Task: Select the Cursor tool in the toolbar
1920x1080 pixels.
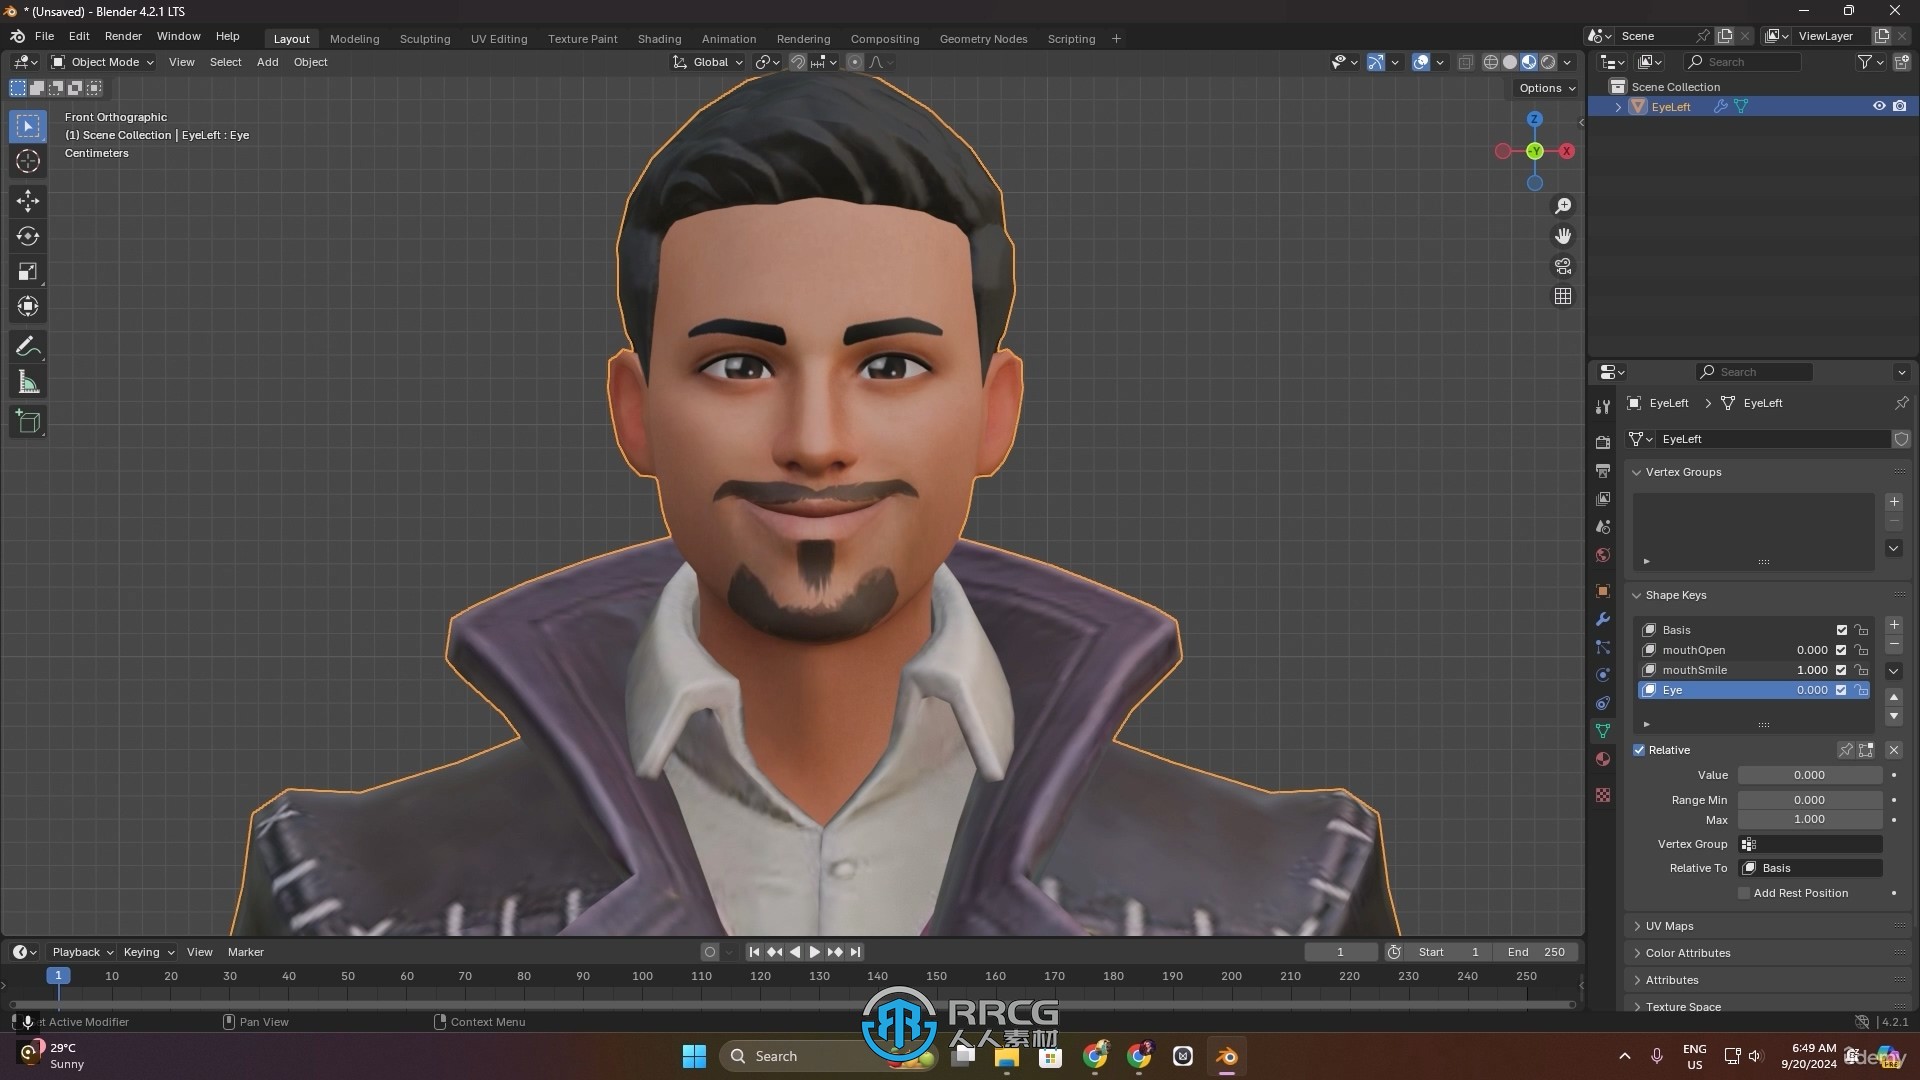Action: [x=28, y=161]
